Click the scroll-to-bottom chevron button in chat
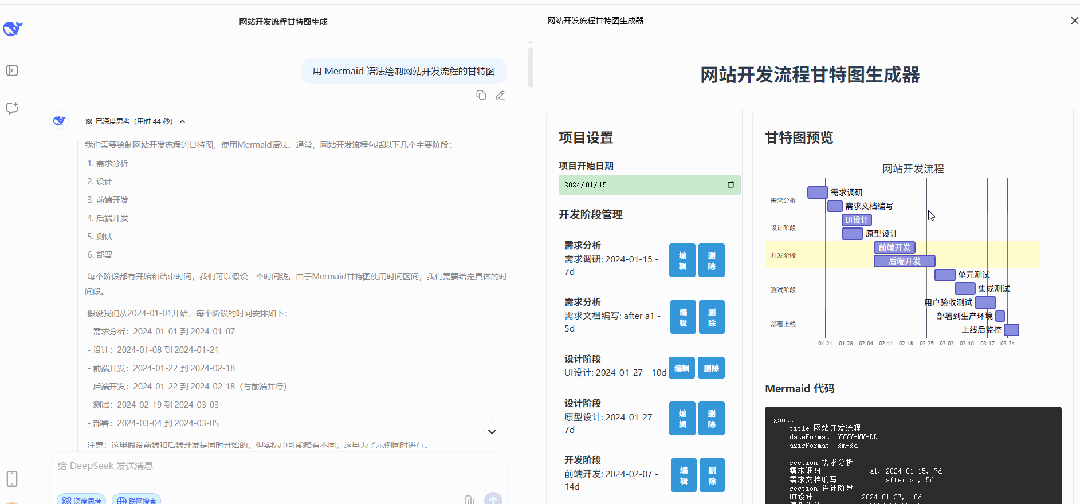 point(492,431)
